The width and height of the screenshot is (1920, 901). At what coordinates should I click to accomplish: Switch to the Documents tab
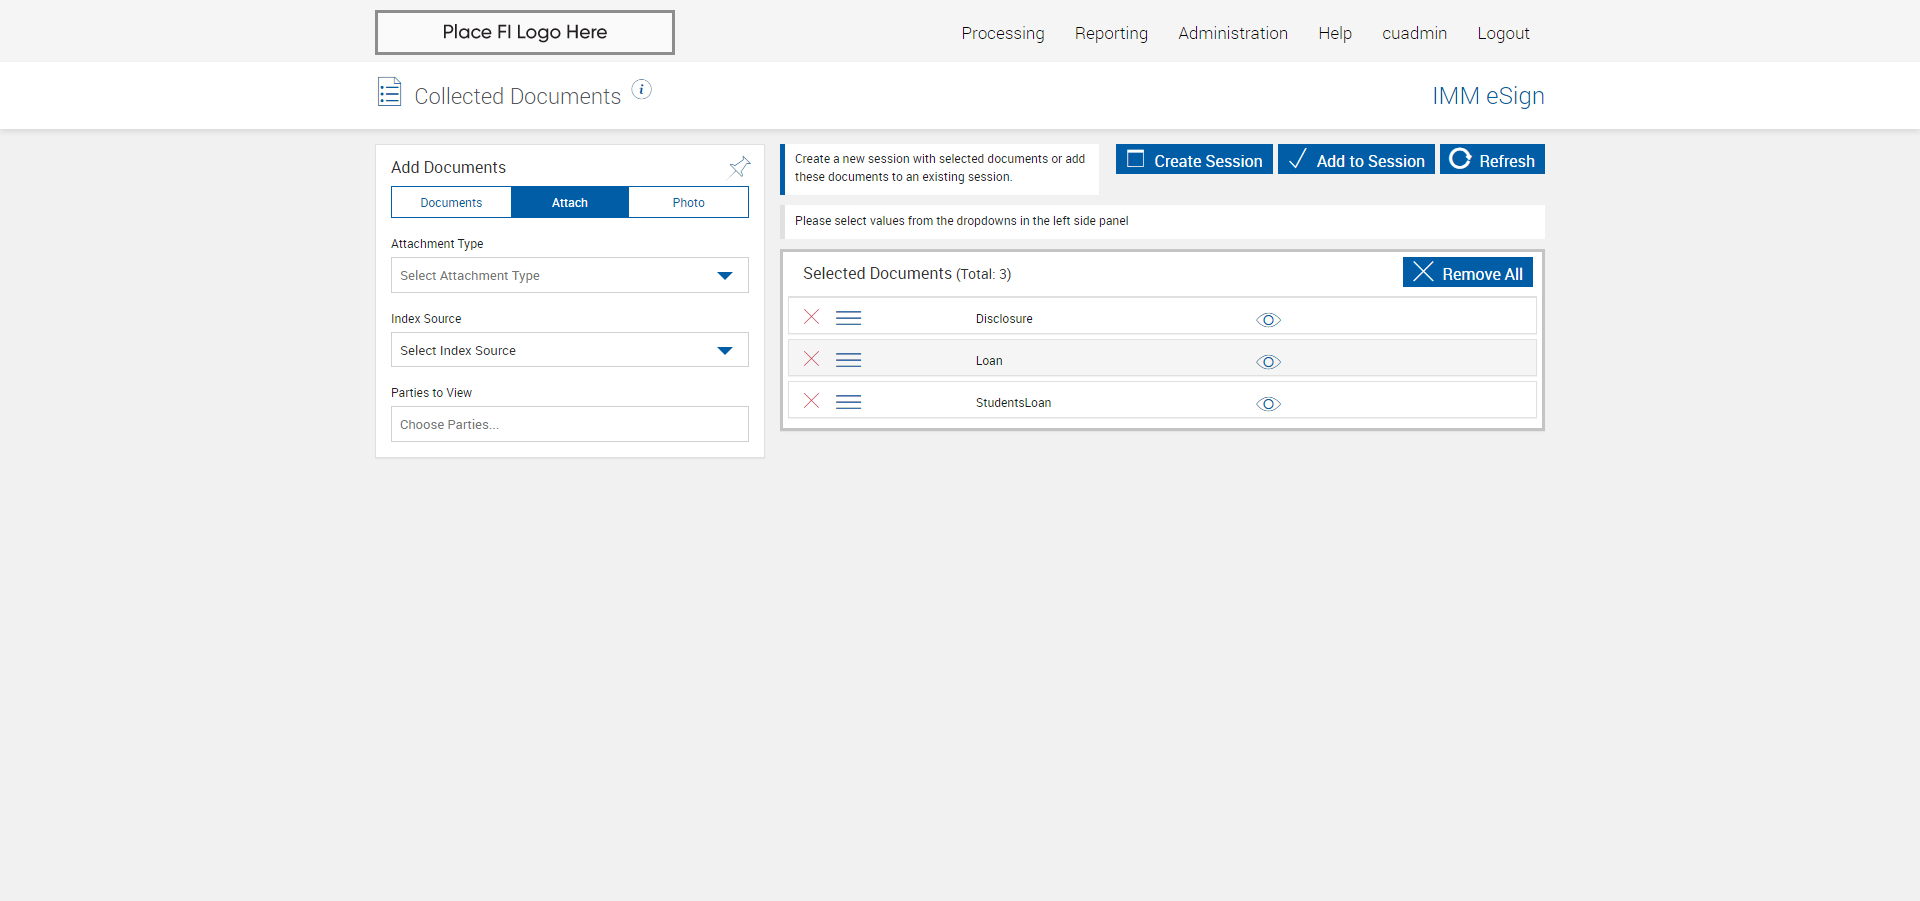click(451, 202)
